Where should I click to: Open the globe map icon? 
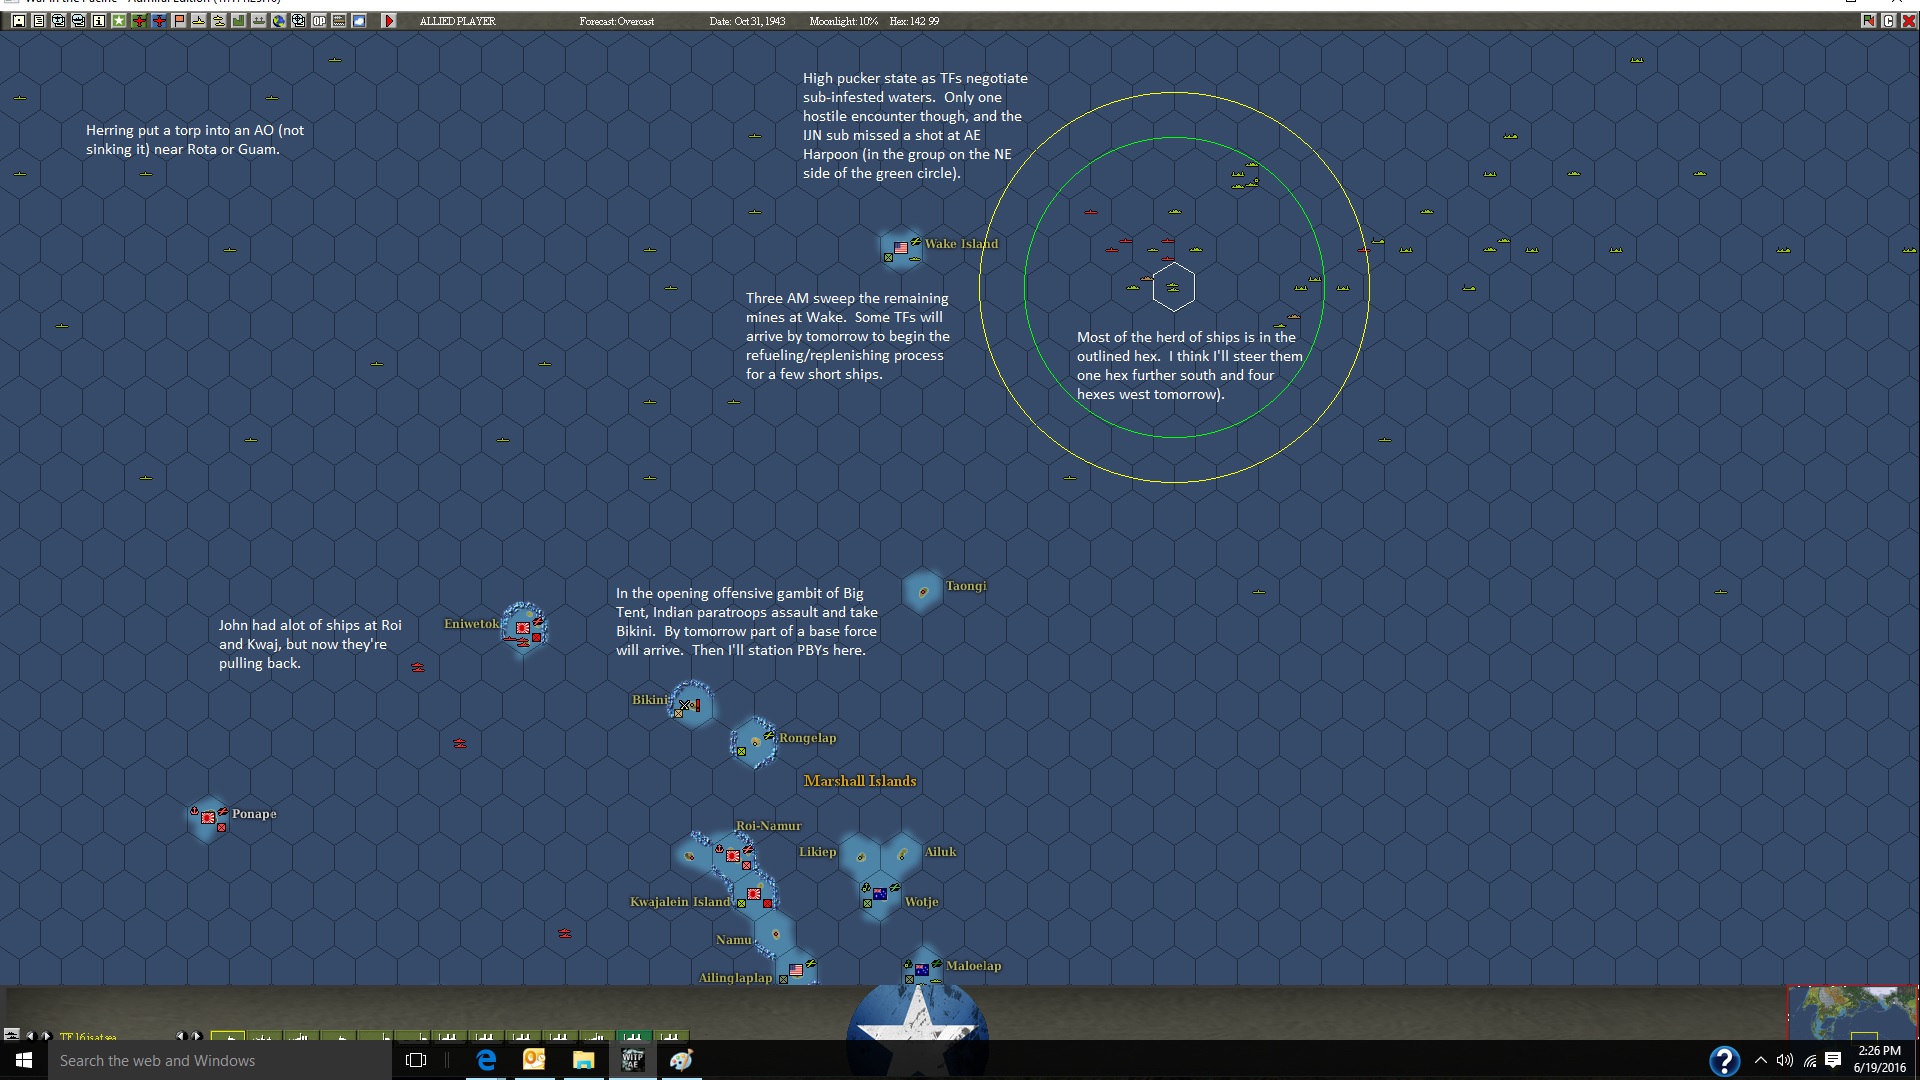(x=278, y=21)
